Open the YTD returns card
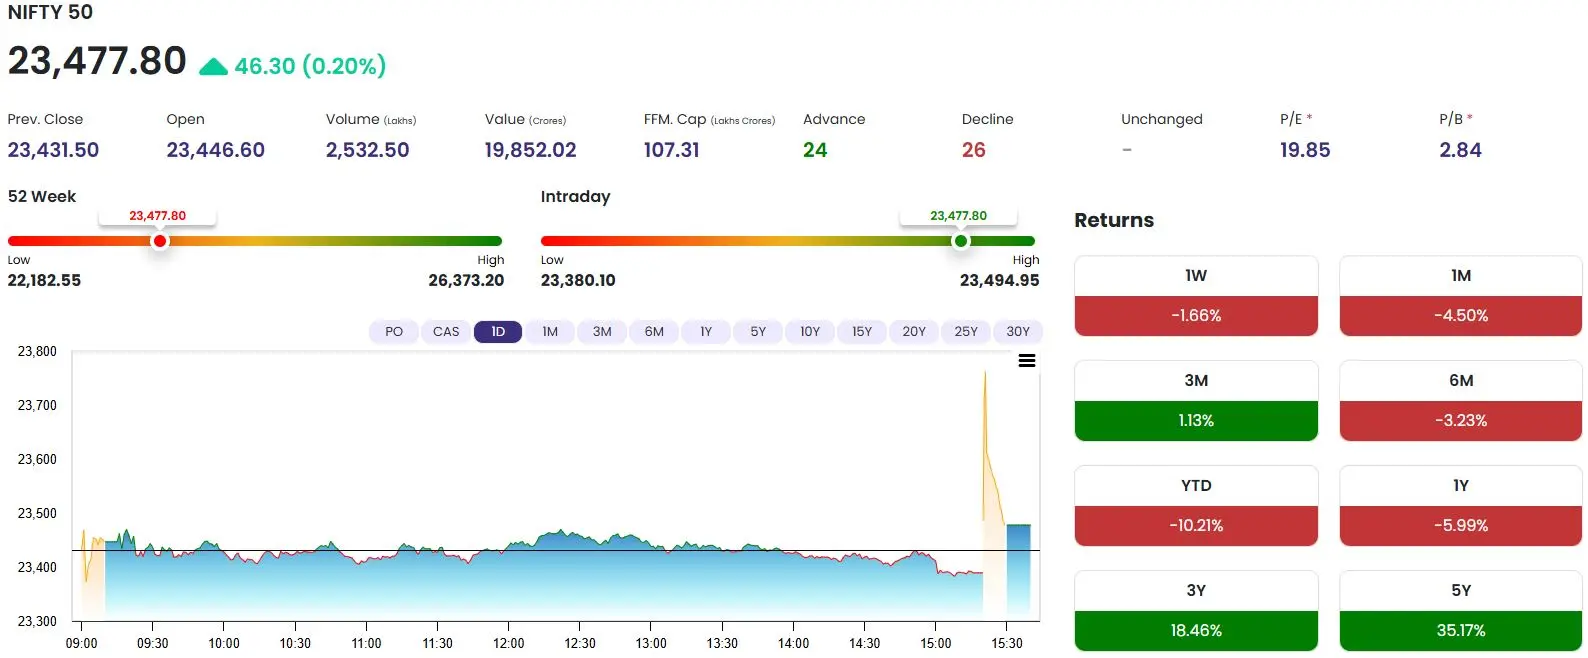Image resolution: width=1588 pixels, height=658 pixels. pyautogui.click(x=1196, y=506)
